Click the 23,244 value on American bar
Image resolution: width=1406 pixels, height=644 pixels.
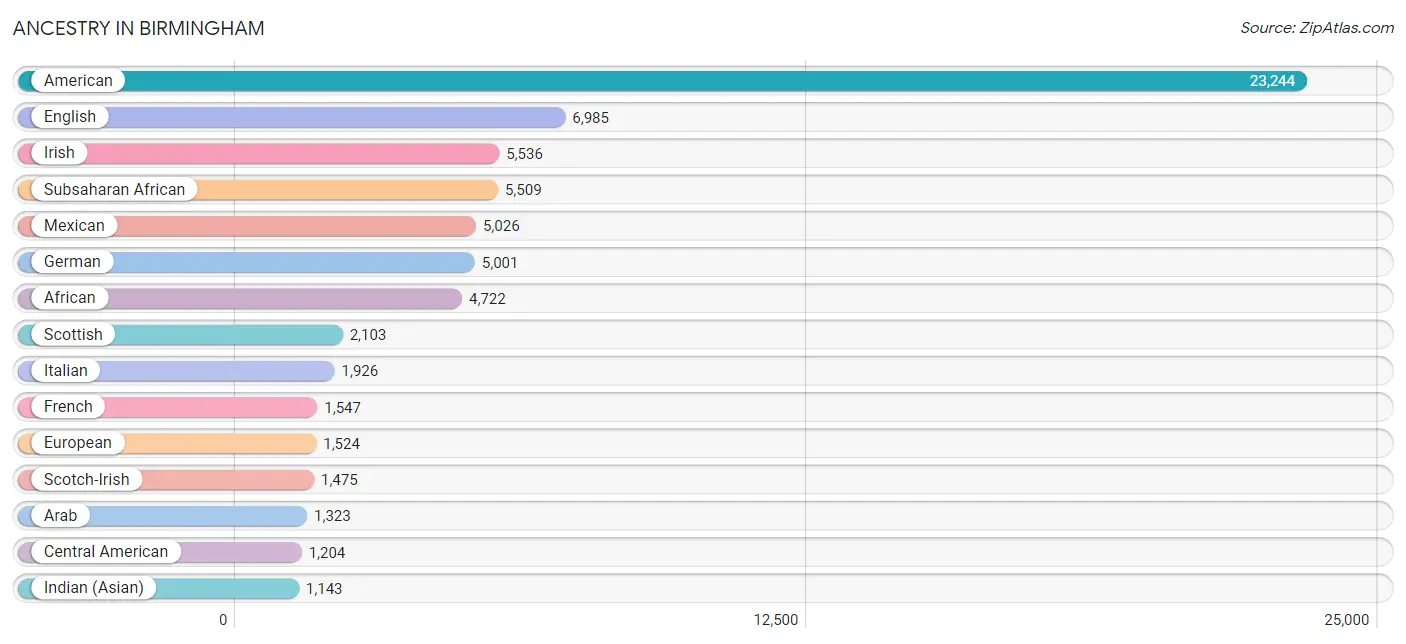click(1272, 81)
